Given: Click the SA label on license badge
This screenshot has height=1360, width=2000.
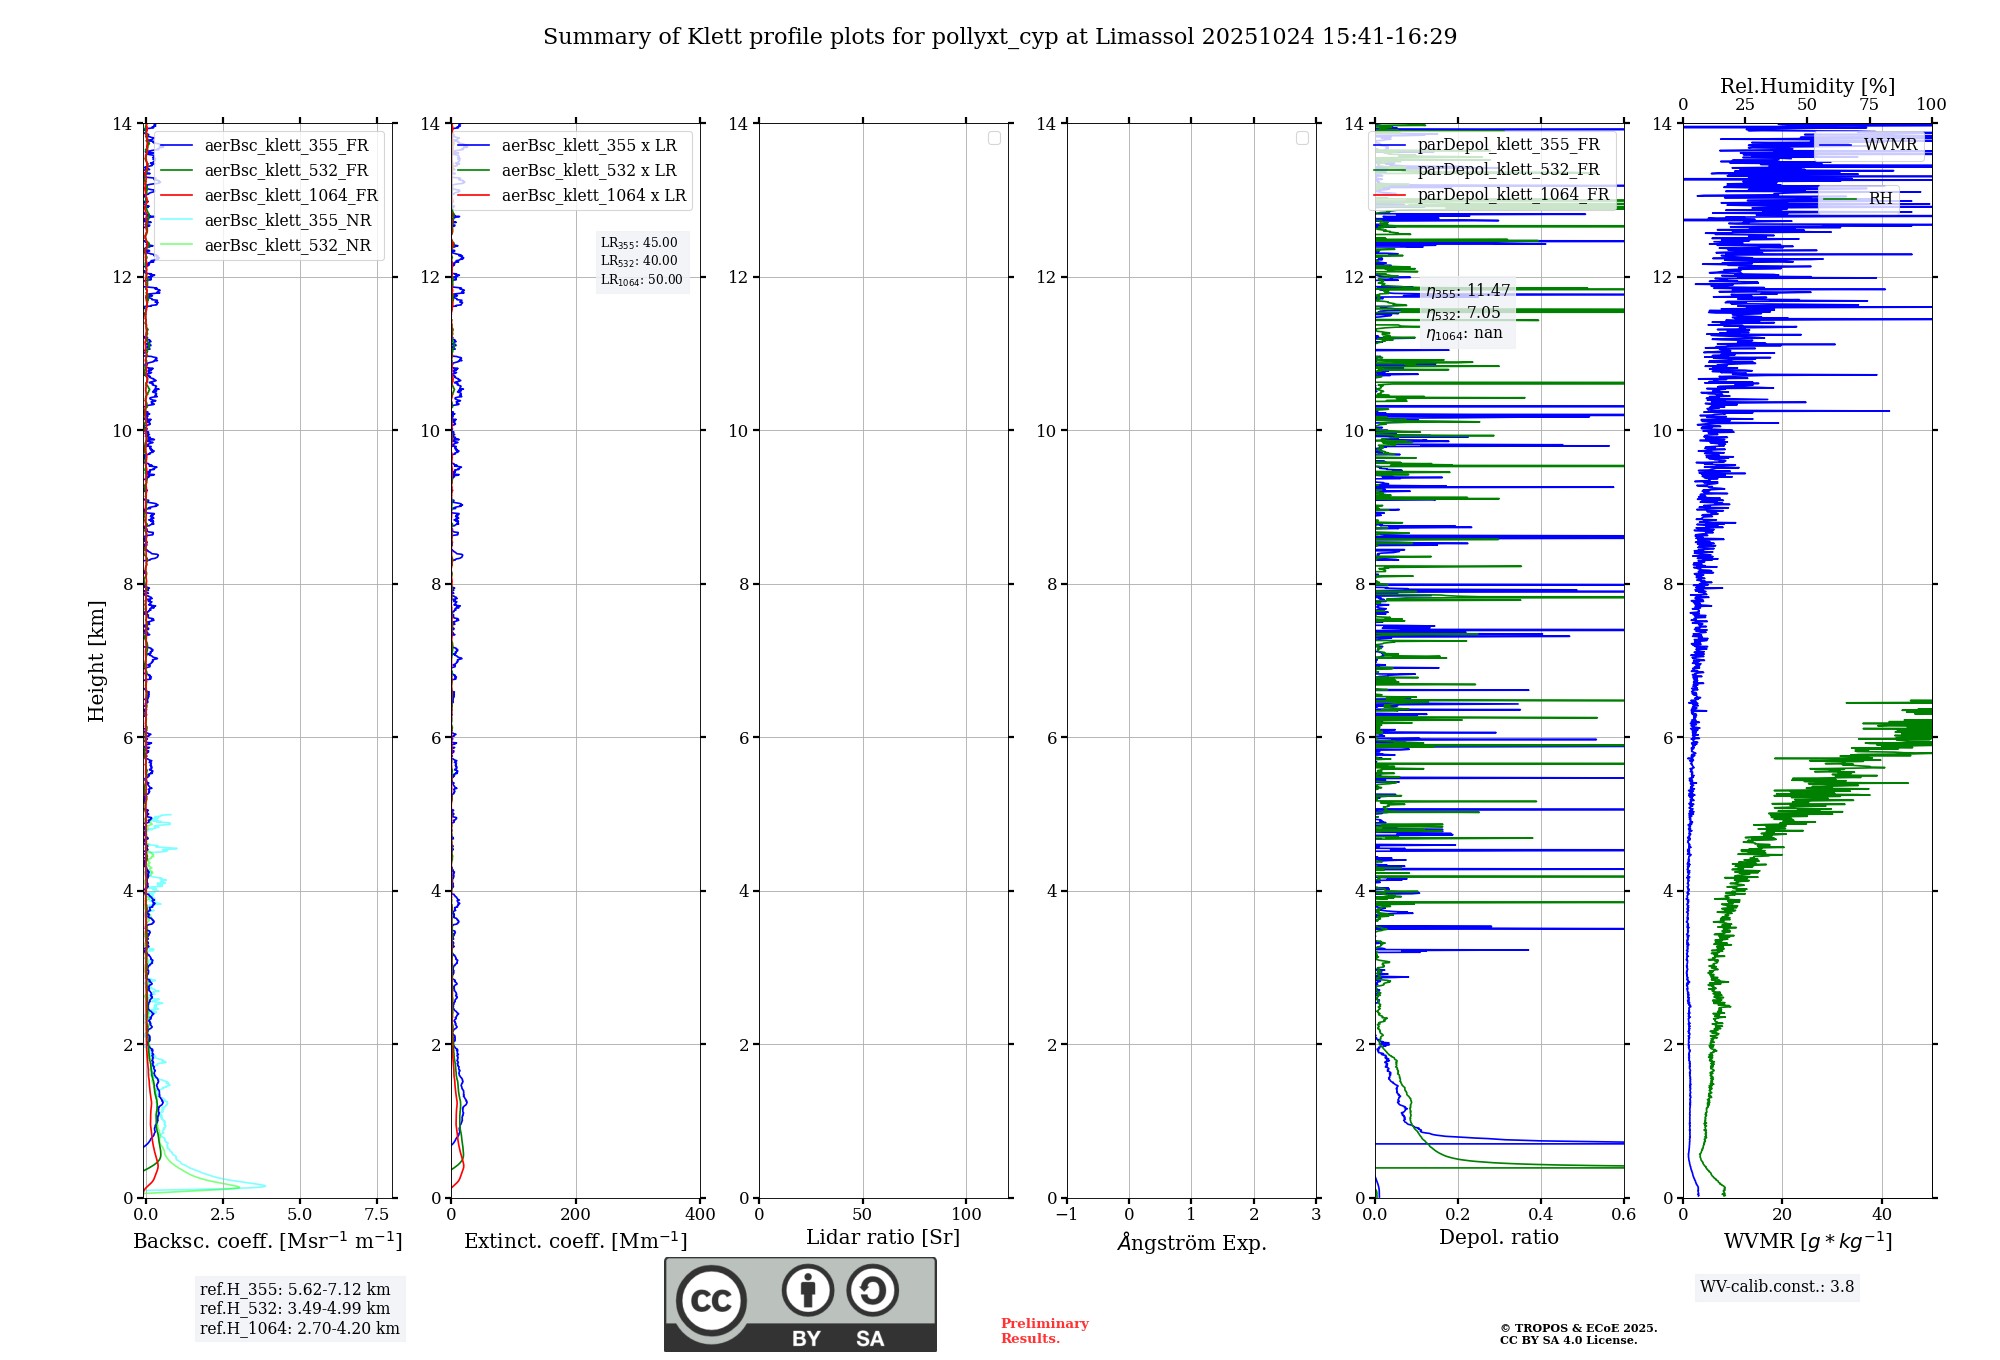Looking at the screenshot, I should tap(870, 1339).
